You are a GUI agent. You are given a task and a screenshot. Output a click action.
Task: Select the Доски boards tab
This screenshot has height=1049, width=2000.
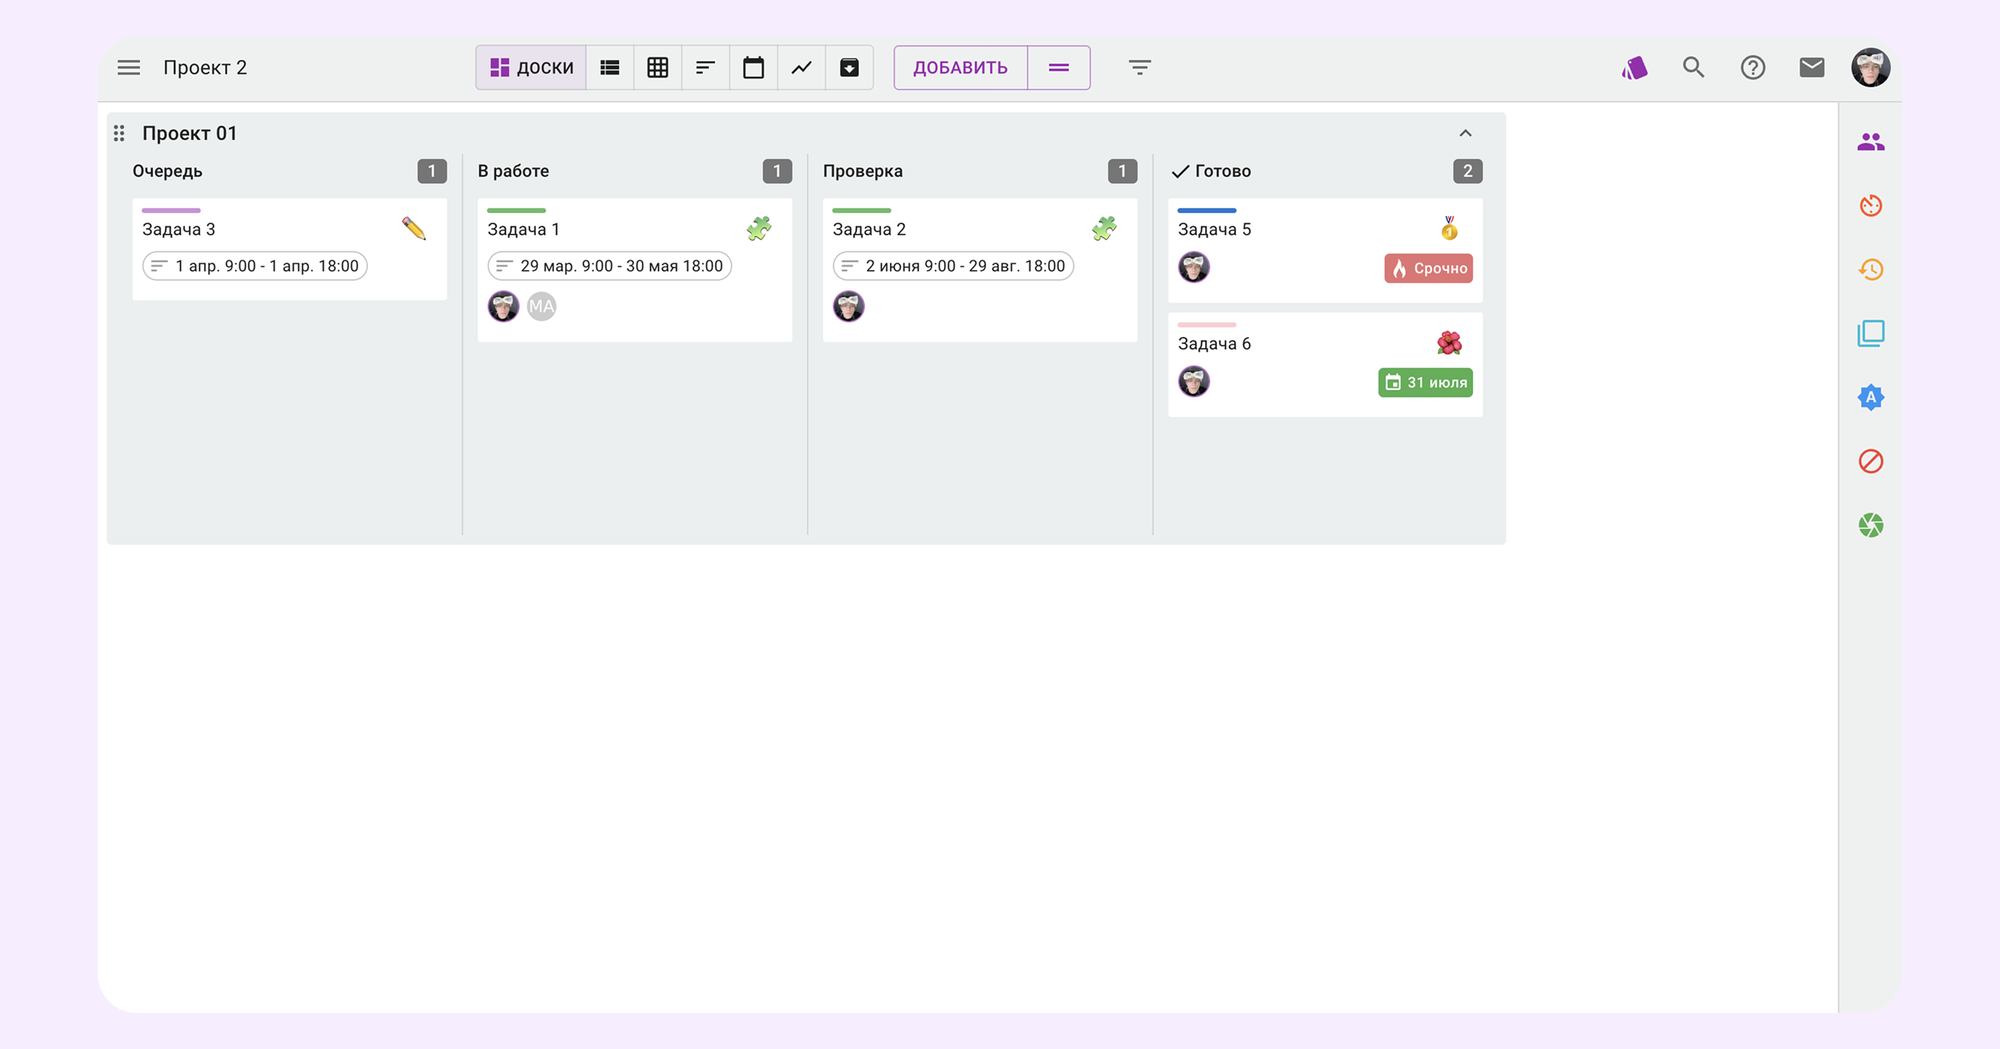pyautogui.click(x=531, y=68)
